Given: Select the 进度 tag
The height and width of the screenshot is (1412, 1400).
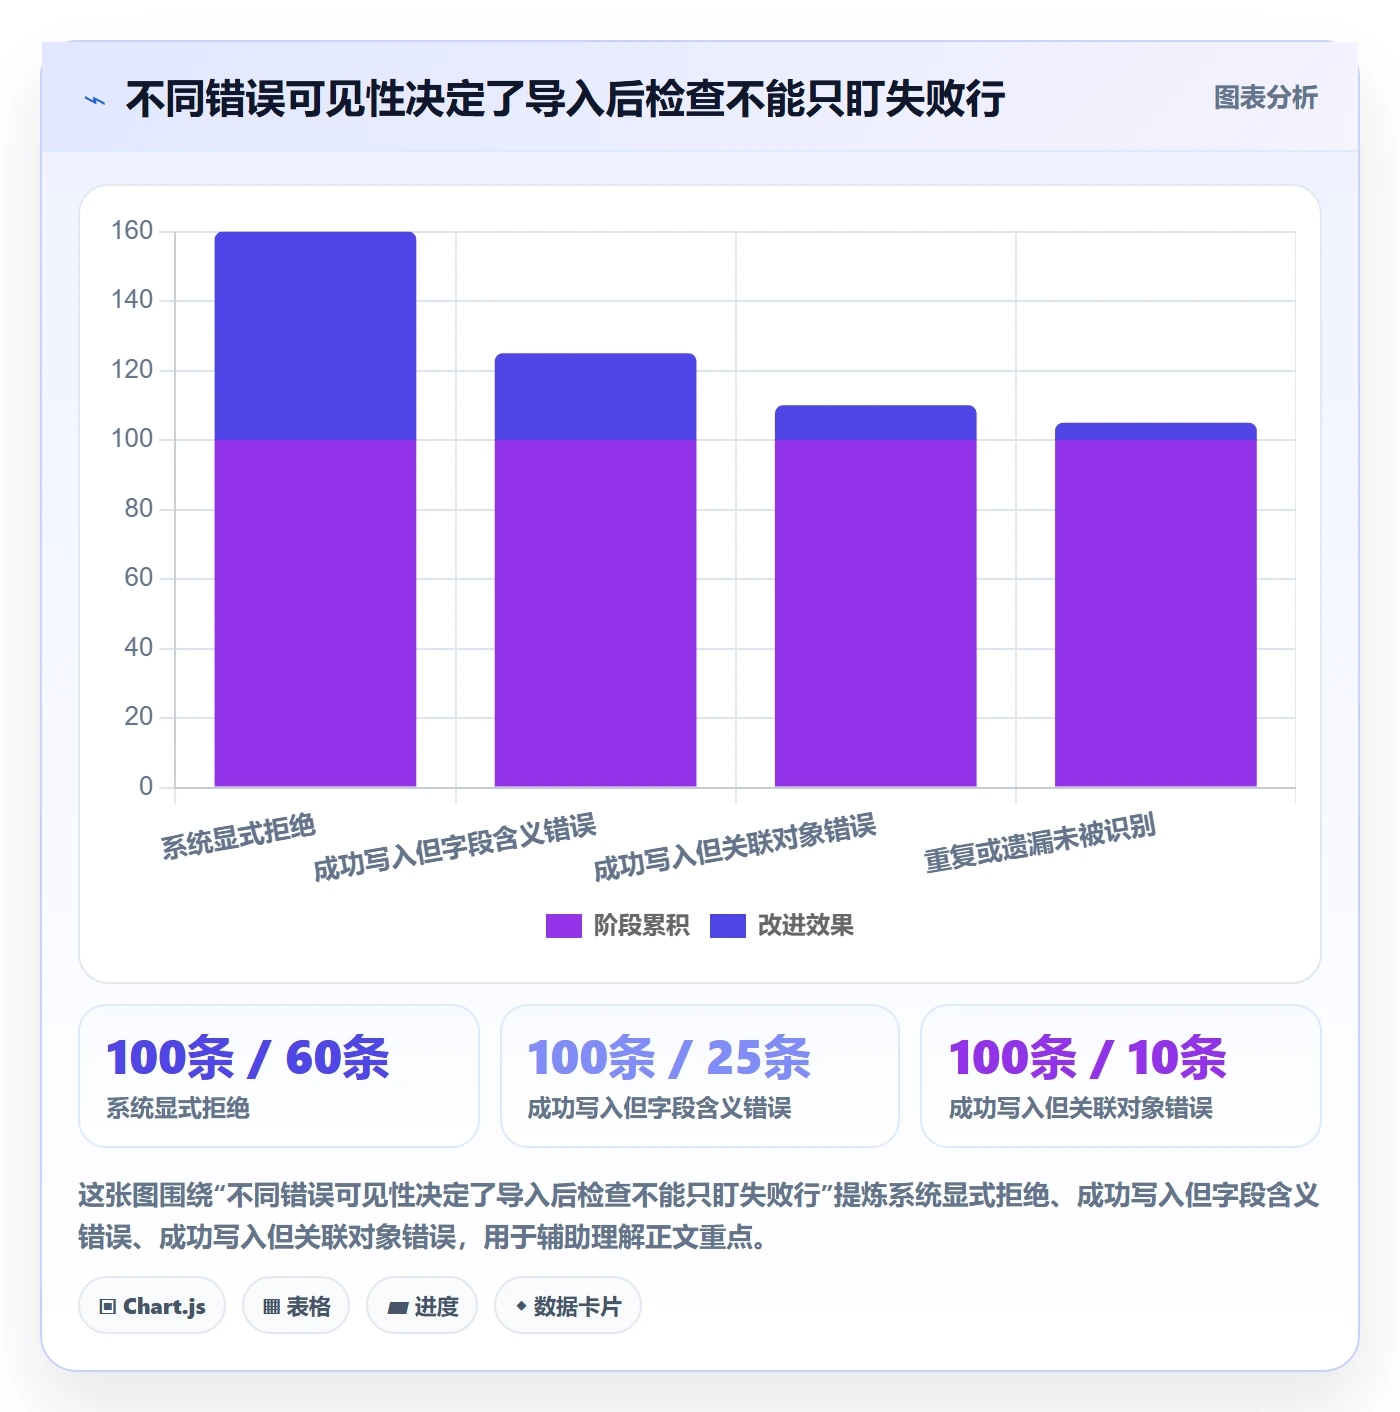Looking at the screenshot, I should [x=422, y=1306].
